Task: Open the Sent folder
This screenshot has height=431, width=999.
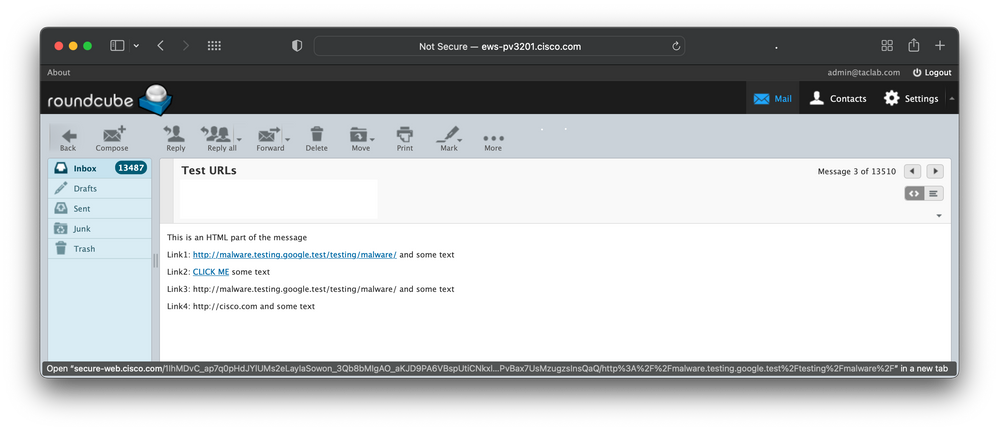Action: pyautogui.click(x=100, y=208)
